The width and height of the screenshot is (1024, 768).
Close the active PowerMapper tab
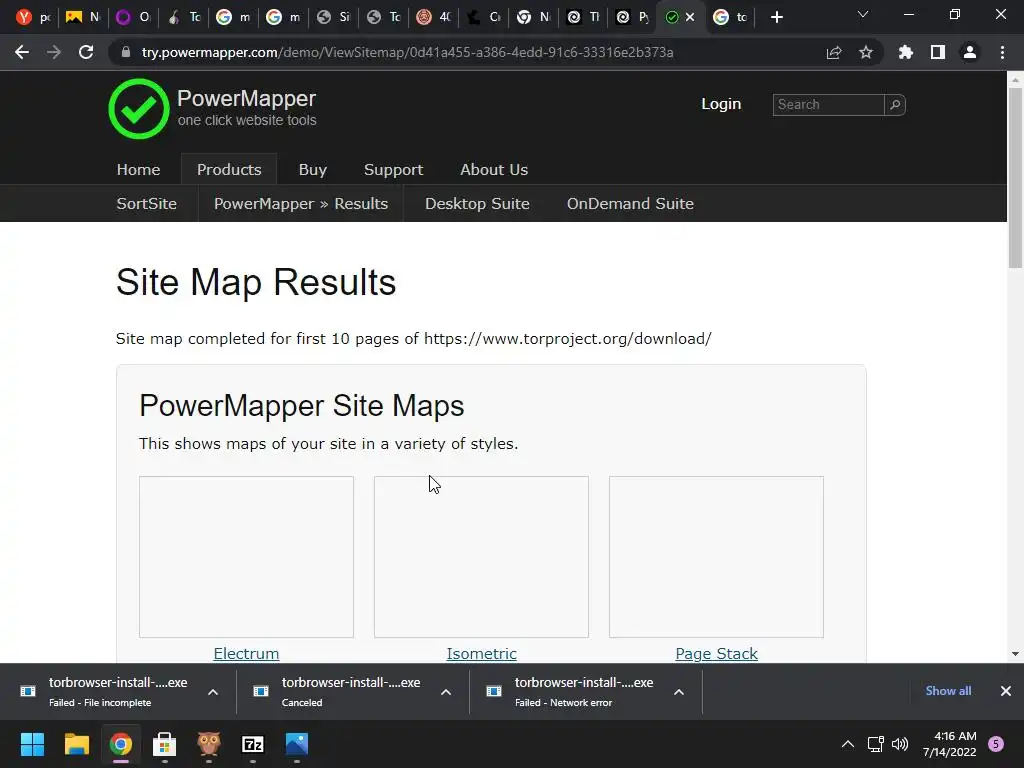pyautogui.click(x=690, y=17)
